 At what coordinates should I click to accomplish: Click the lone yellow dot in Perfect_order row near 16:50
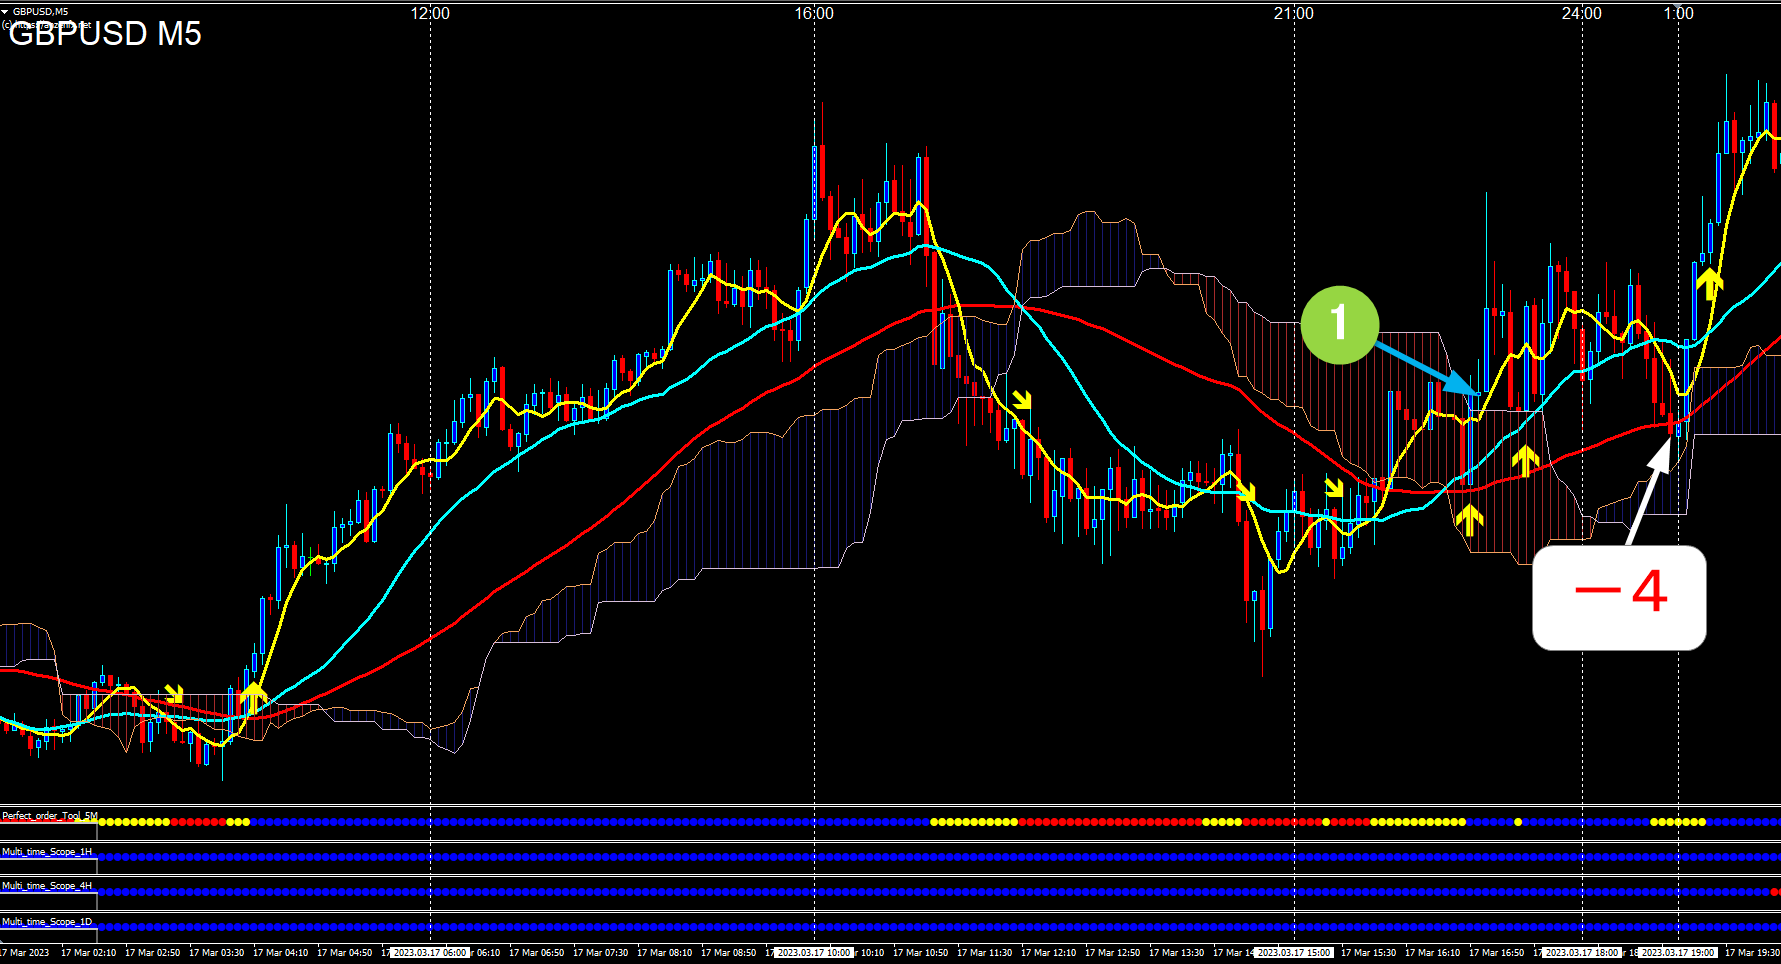click(1518, 822)
